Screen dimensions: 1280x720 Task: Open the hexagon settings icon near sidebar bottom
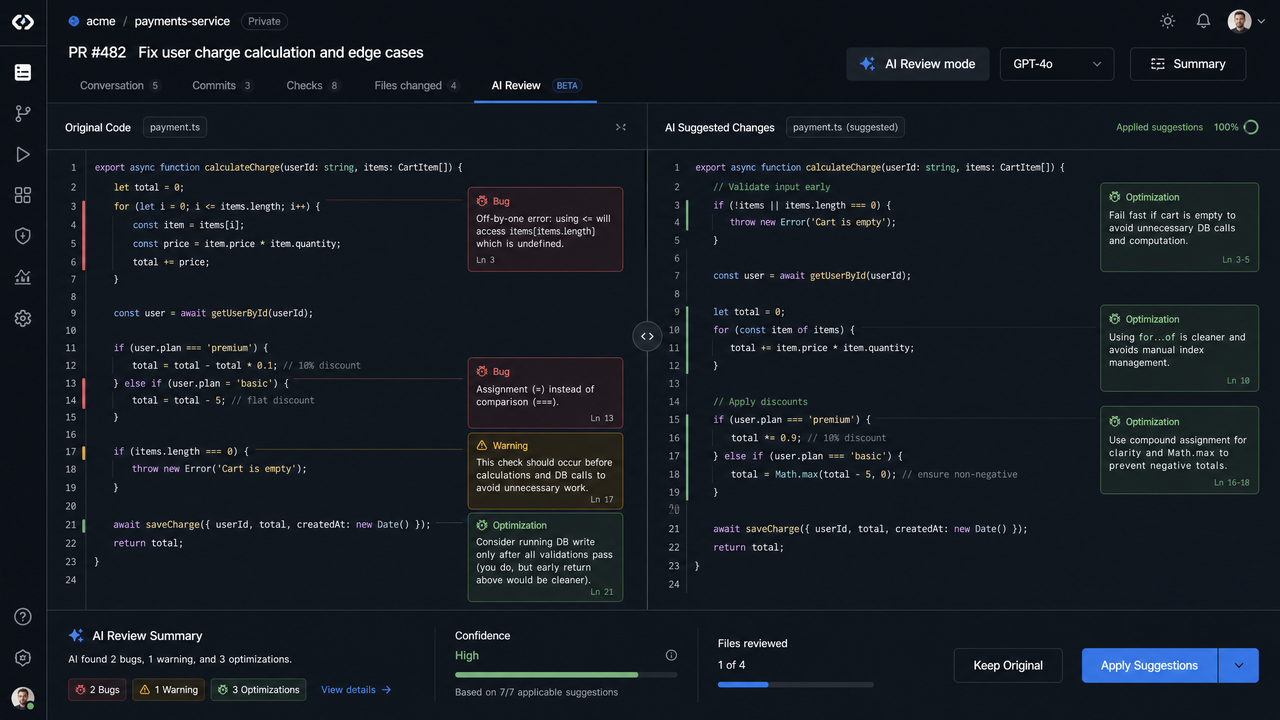tap(23, 658)
